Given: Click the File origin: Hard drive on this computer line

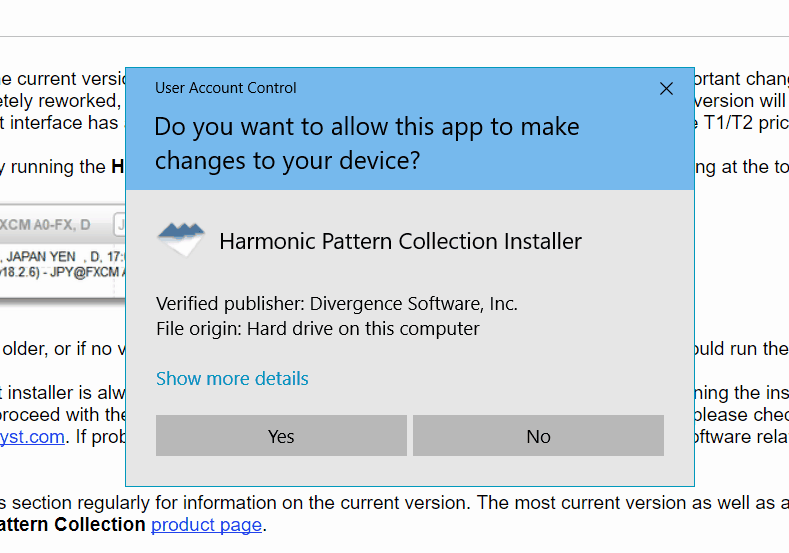Looking at the screenshot, I should click(318, 329).
